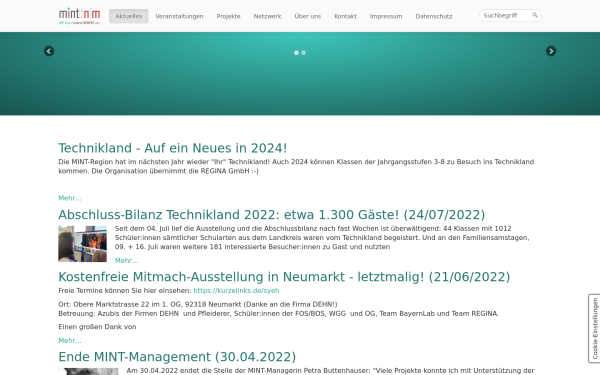Click the Abschluss-Bilanz article thumbnail image
The image size is (600, 375).
82,244
